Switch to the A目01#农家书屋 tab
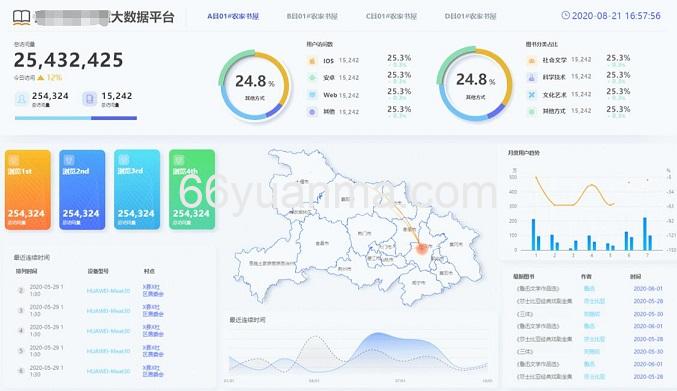Image resolution: width=677 pixels, height=391 pixels. 233,16
